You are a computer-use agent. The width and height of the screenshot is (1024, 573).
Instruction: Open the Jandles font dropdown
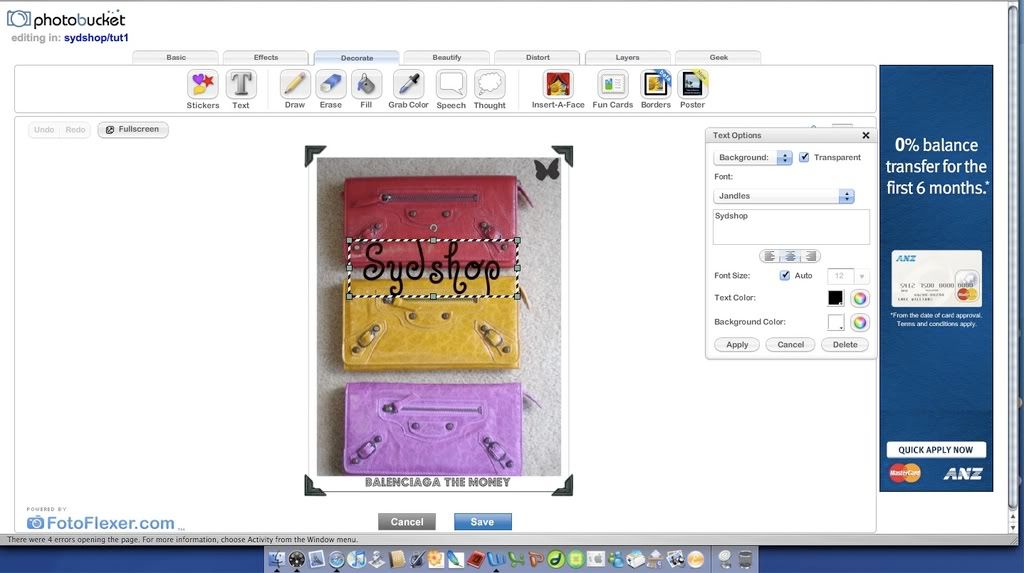pyautogui.click(x=784, y=196)
